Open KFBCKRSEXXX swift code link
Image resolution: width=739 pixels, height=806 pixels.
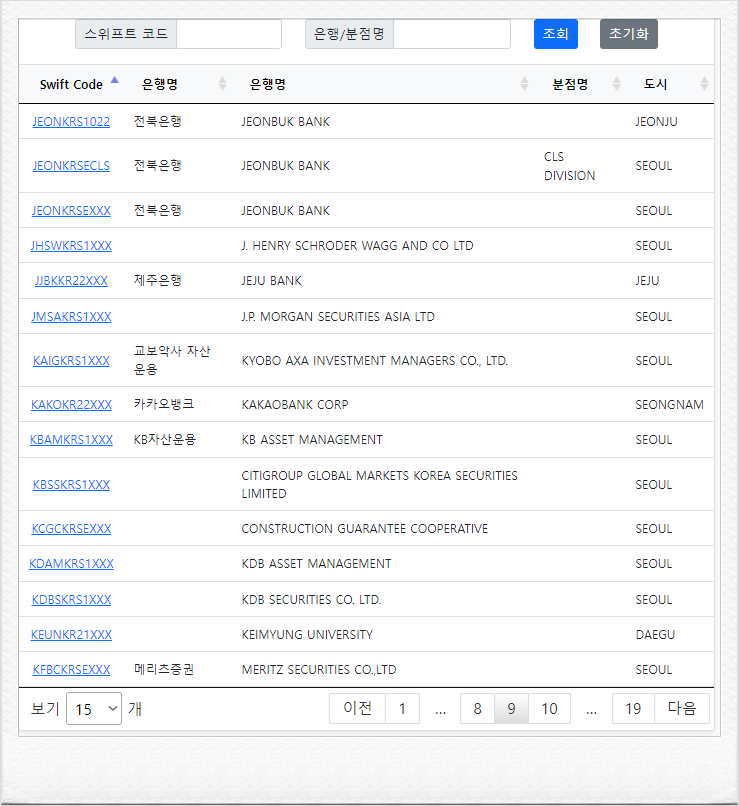coord(71,670)
